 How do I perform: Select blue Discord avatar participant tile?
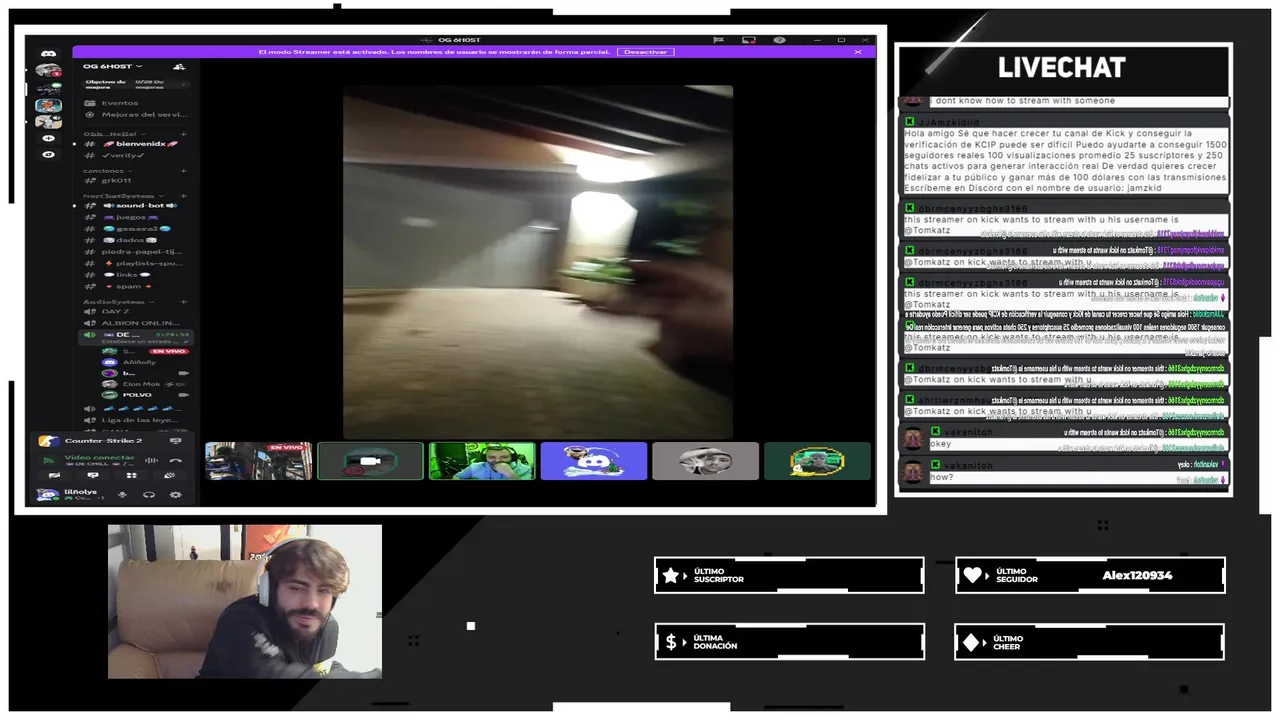[594, 461]
